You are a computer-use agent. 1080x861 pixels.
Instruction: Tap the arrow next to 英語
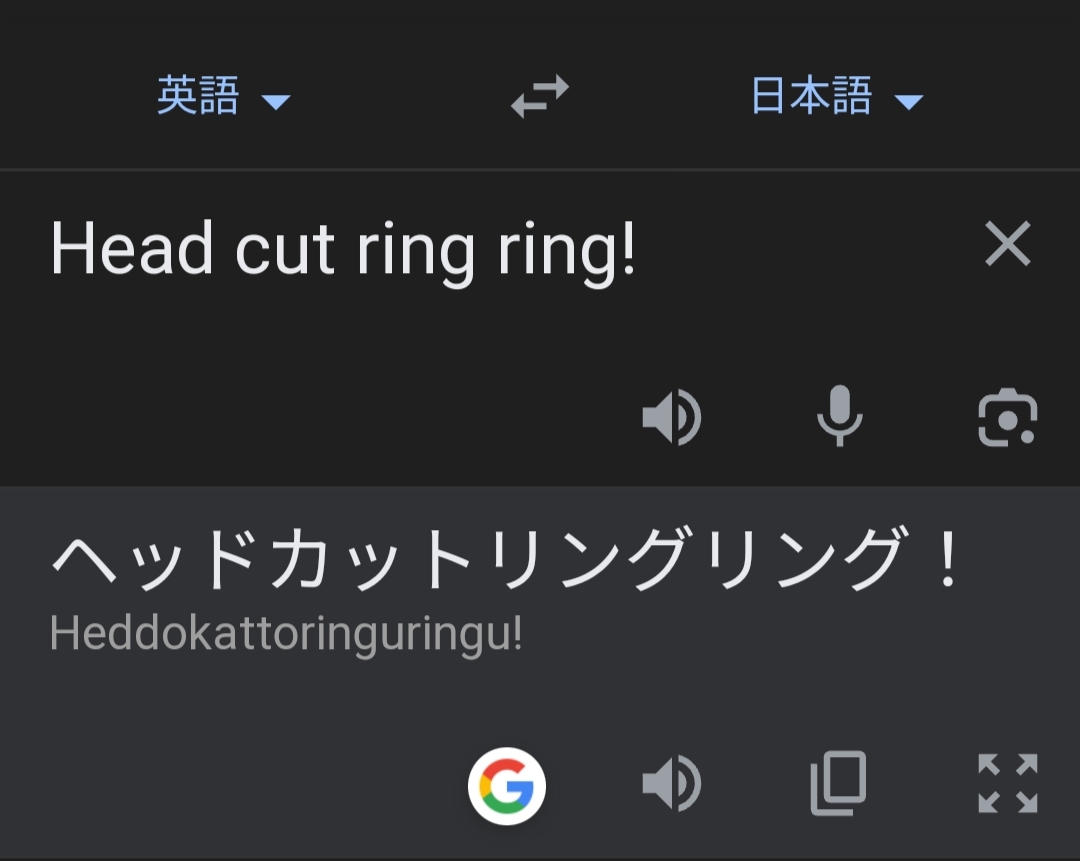point(276,103)
